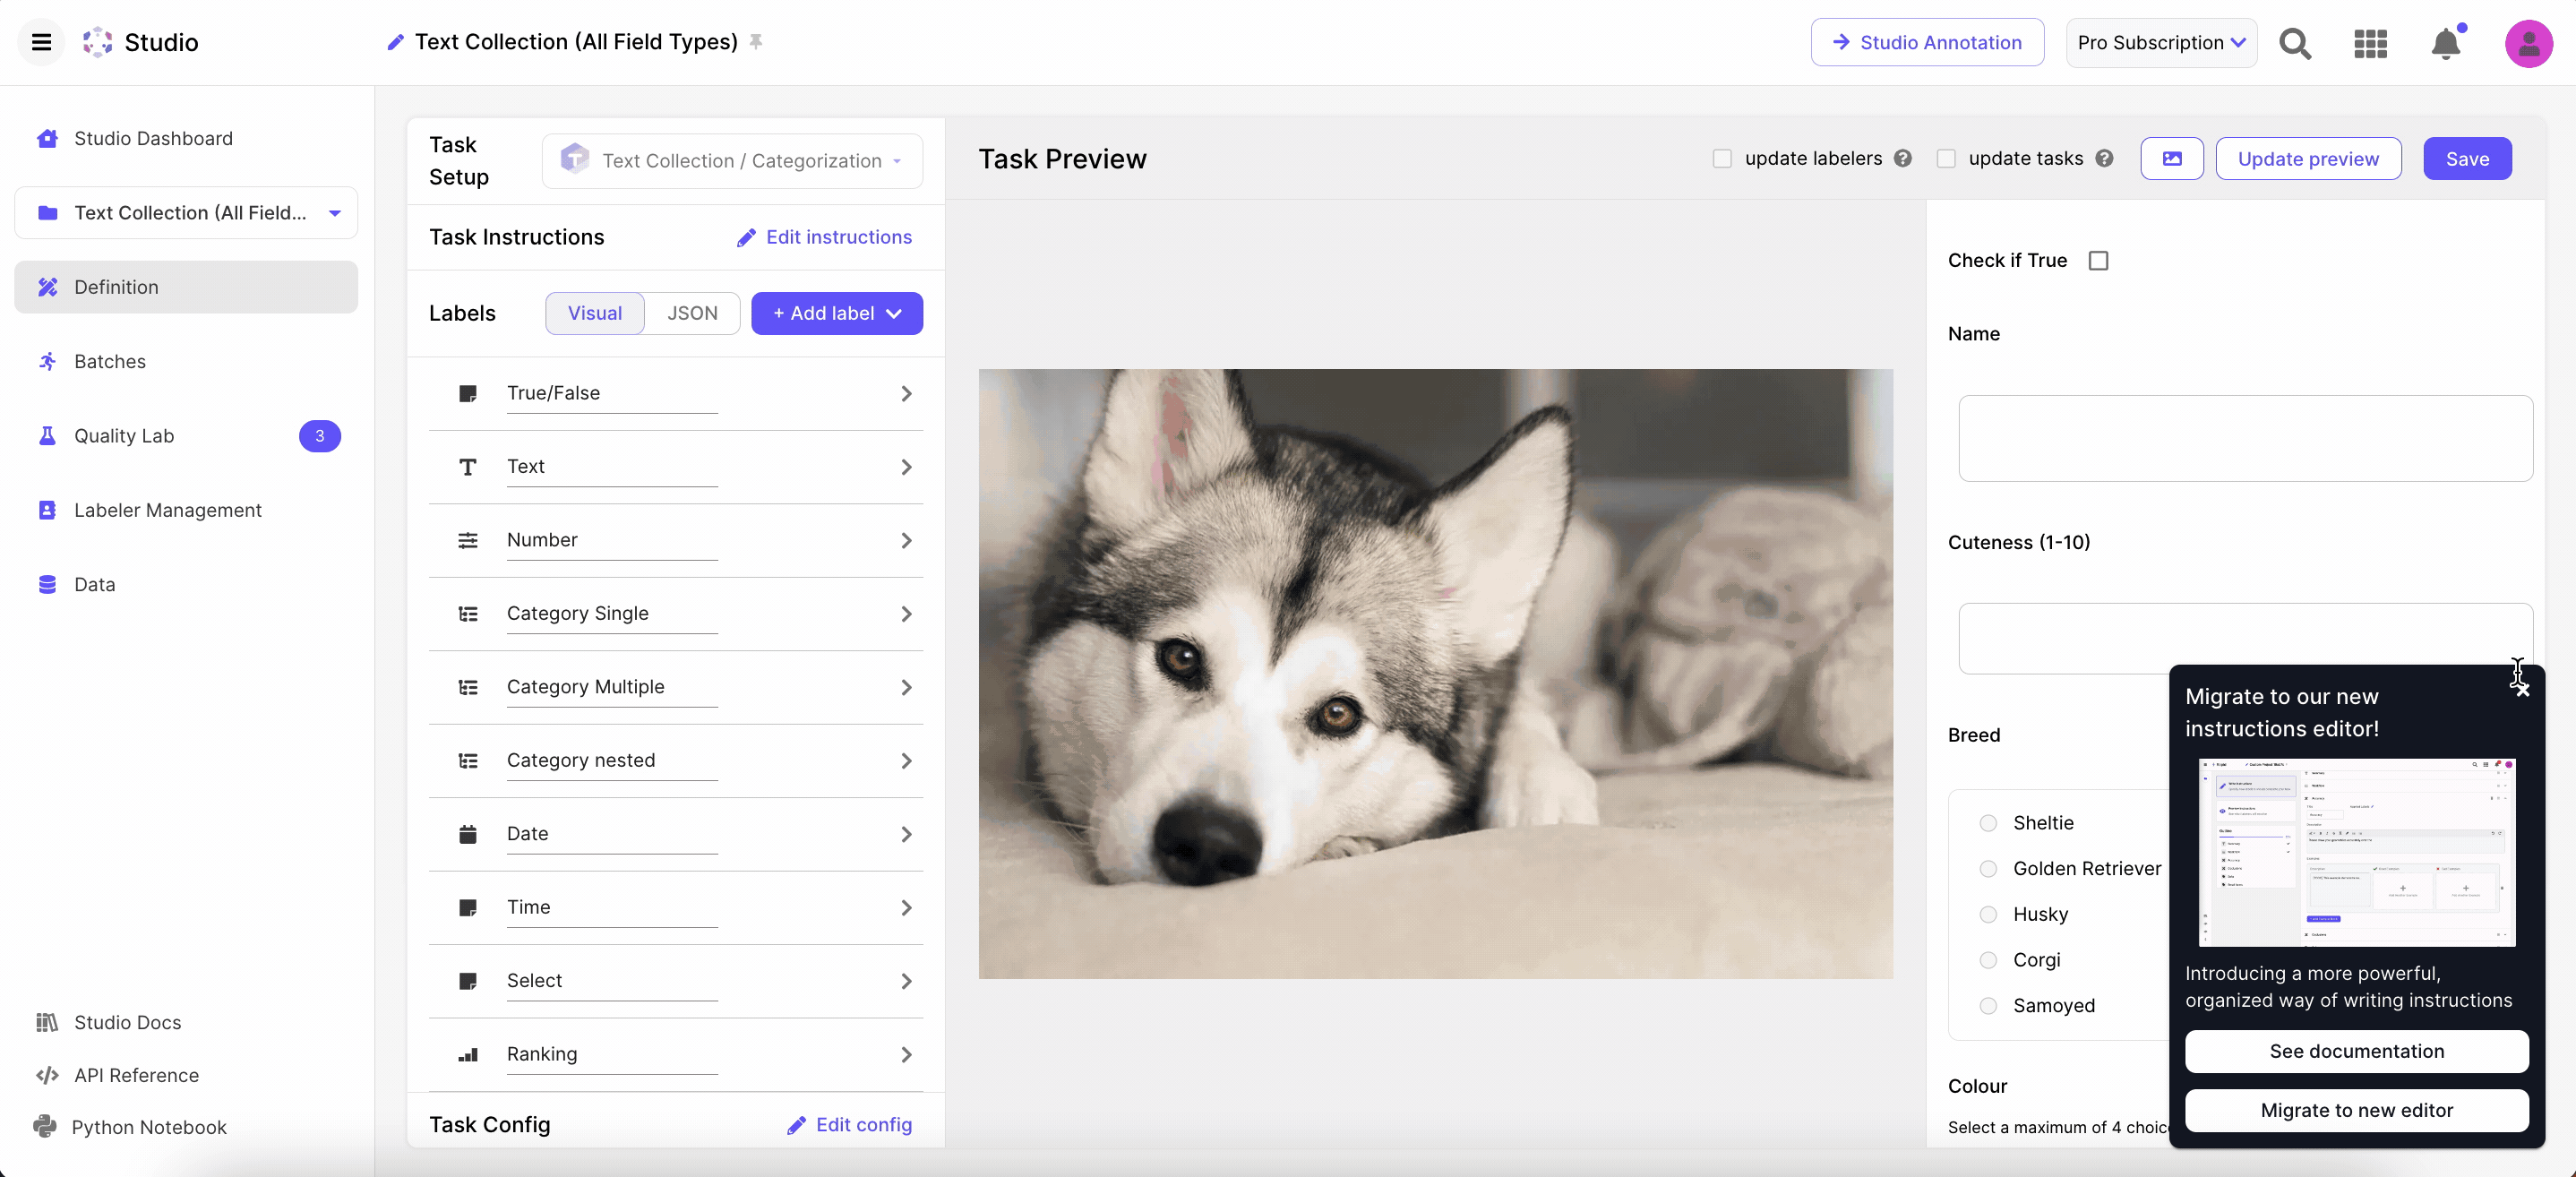The height and width of the screenshot is (1177, 2576).
Task: Open notifications bell icon
Action: [x=2446, y=43]
